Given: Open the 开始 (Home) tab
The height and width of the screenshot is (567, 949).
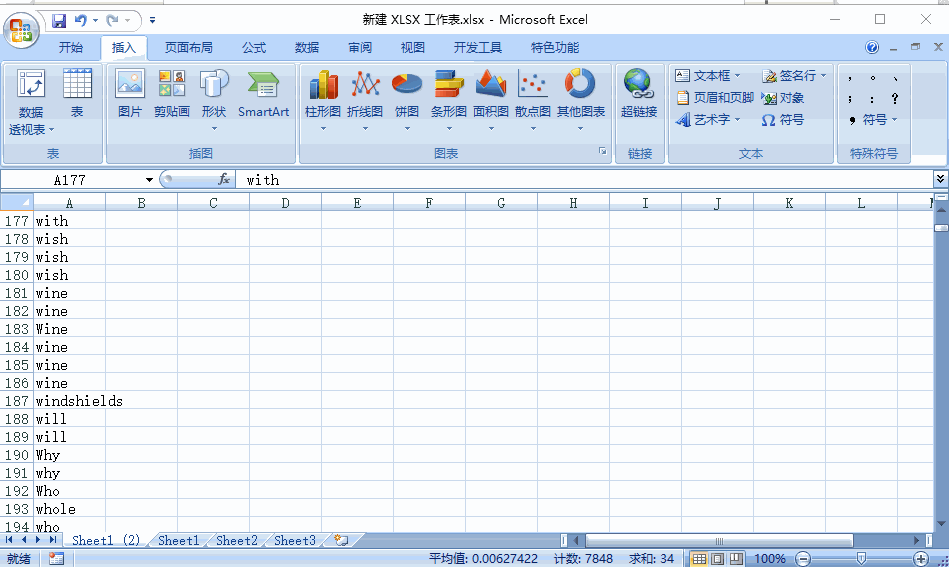Looking at the screenshot, I should click(71, 47).
